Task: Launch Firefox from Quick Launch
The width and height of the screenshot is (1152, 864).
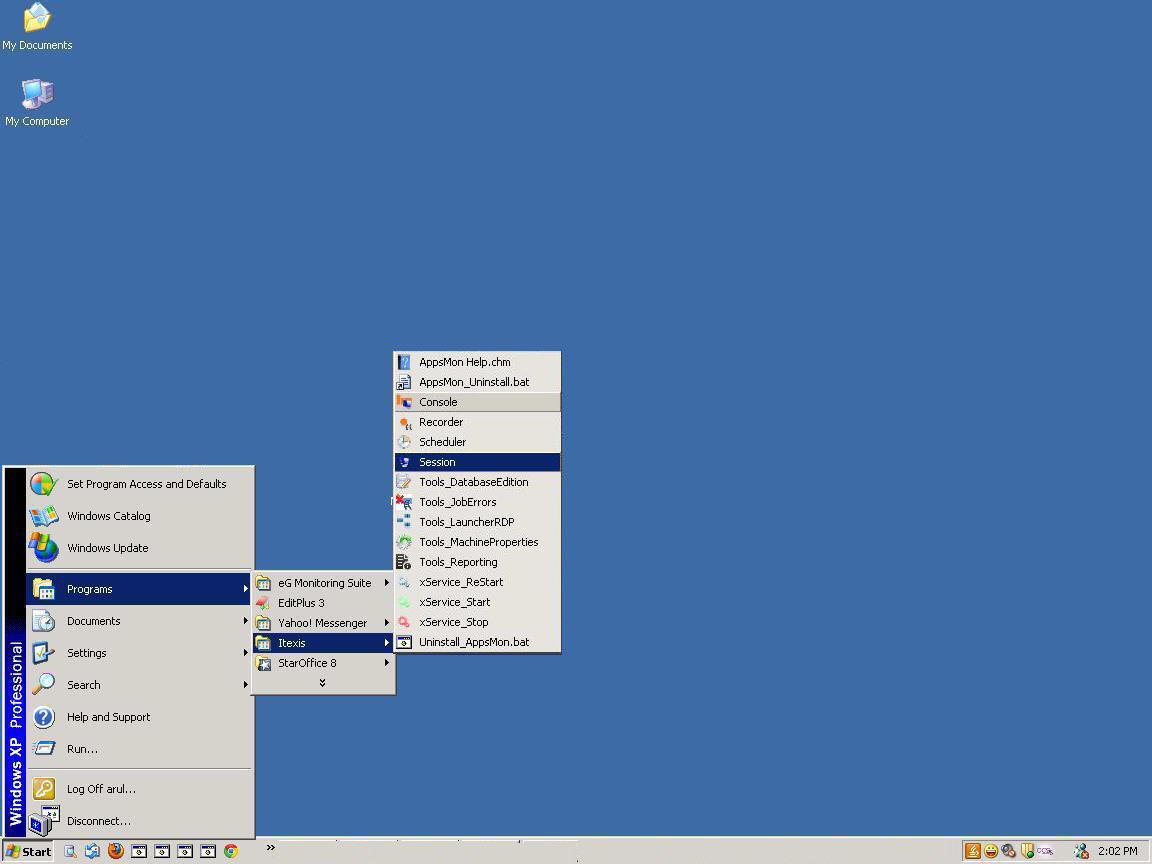Action: [115, 852]
